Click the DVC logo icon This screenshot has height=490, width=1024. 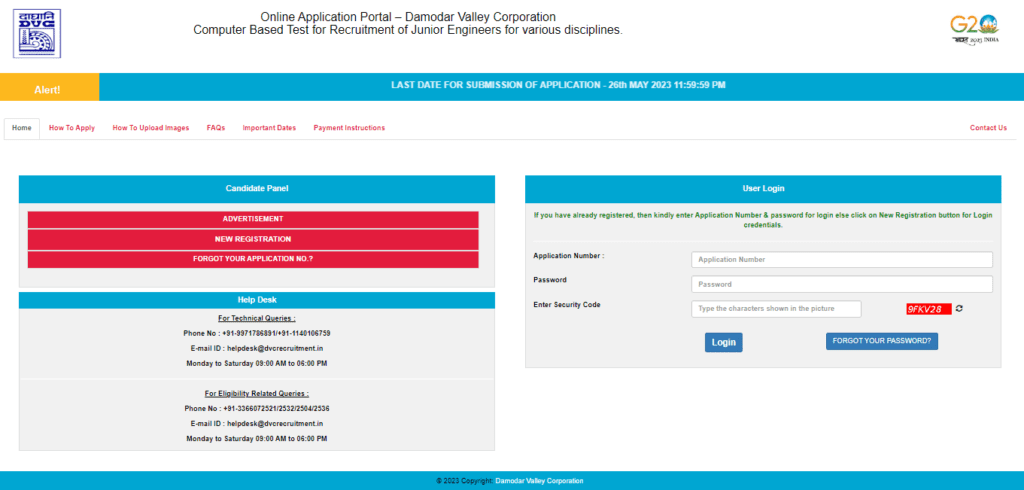tap(37, 33)
